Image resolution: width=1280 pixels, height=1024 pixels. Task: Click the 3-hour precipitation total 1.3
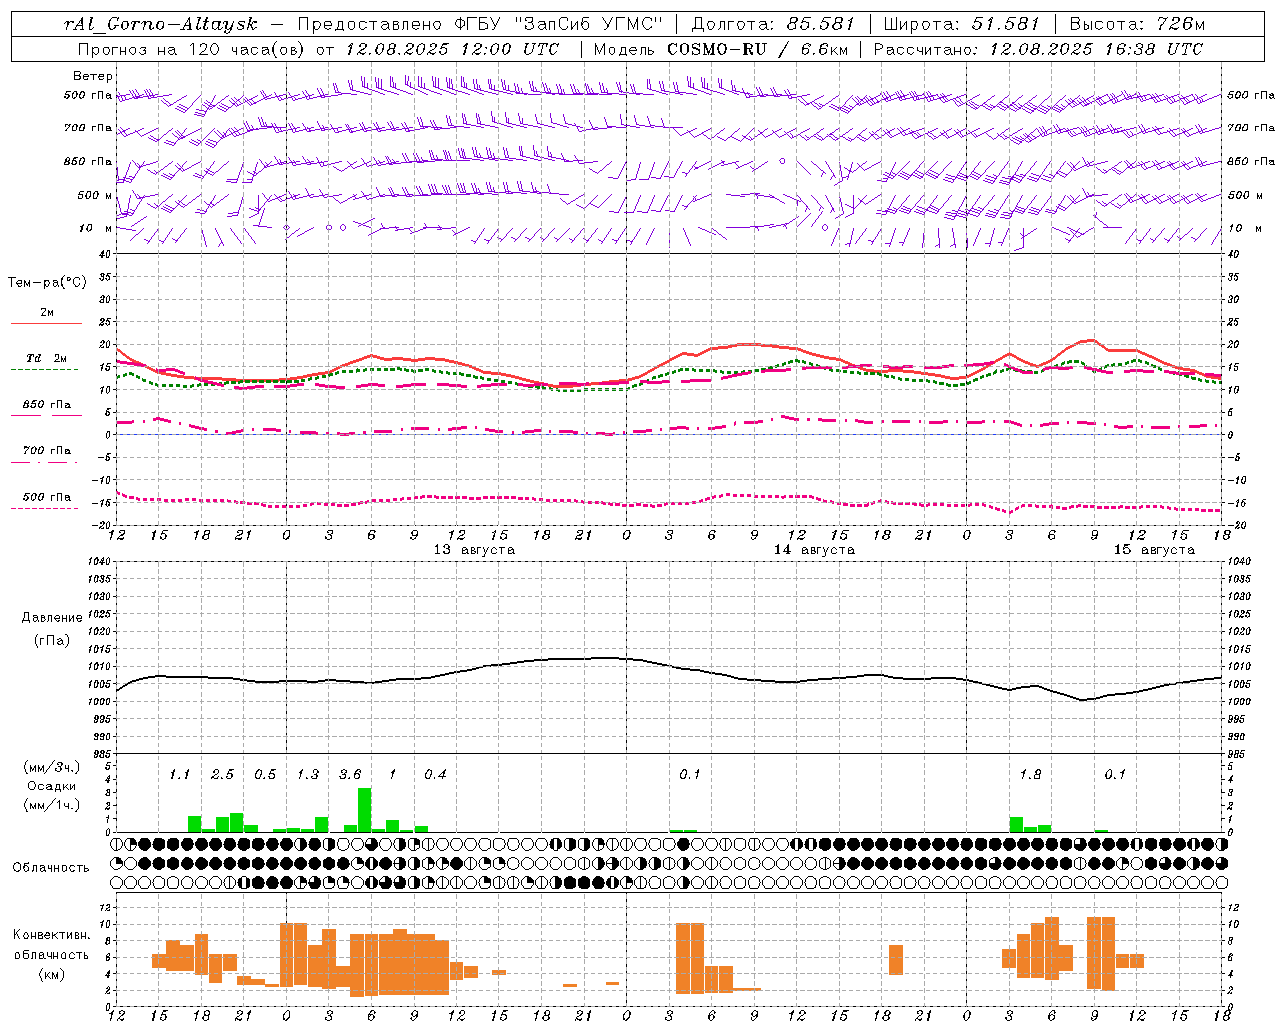[307, 775]
